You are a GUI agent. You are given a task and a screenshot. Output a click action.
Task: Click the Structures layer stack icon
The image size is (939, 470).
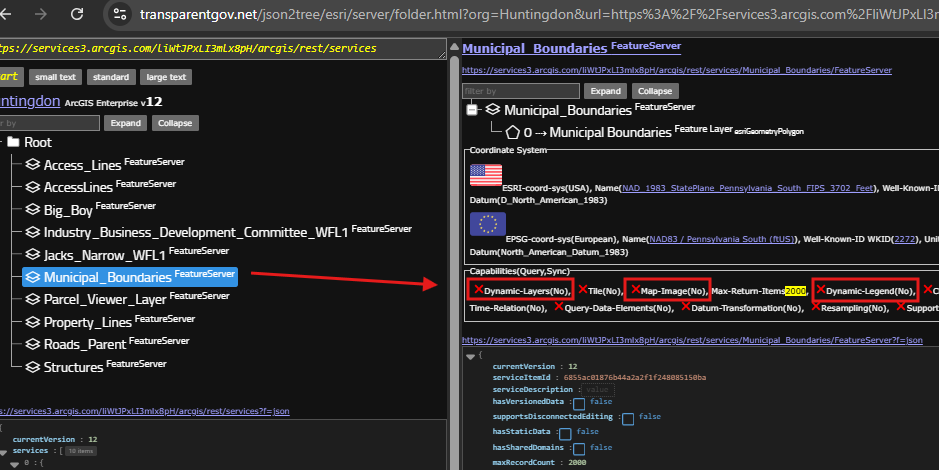(33, 366)
